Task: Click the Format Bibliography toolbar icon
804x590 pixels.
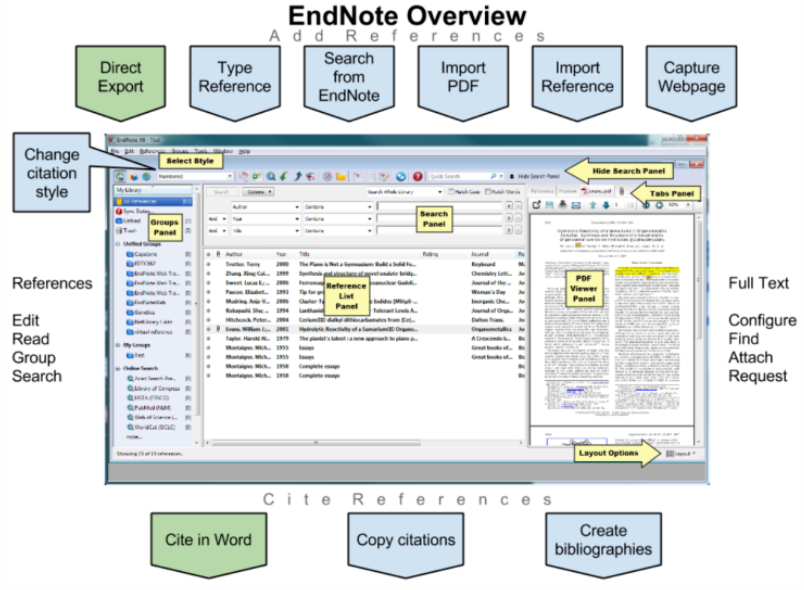Action: 370,176
